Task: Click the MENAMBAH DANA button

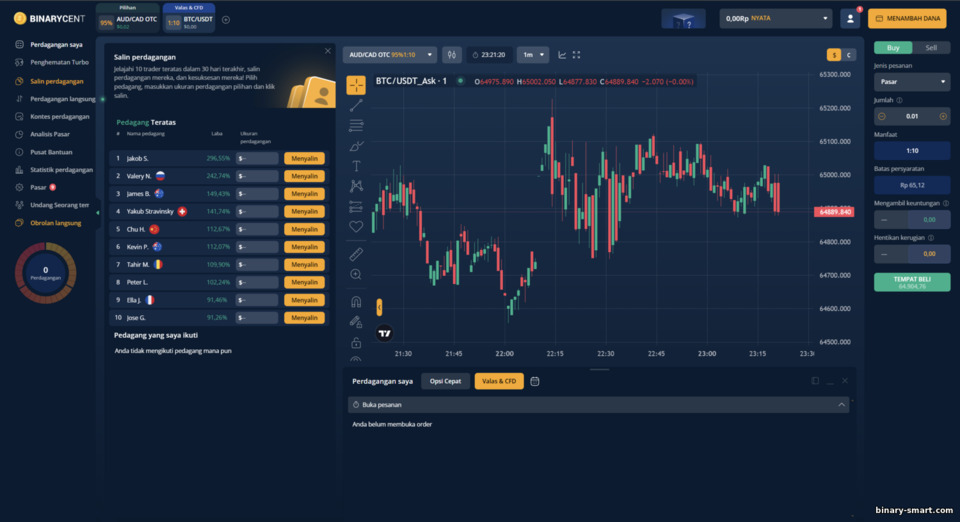Action: click(907, 18)
